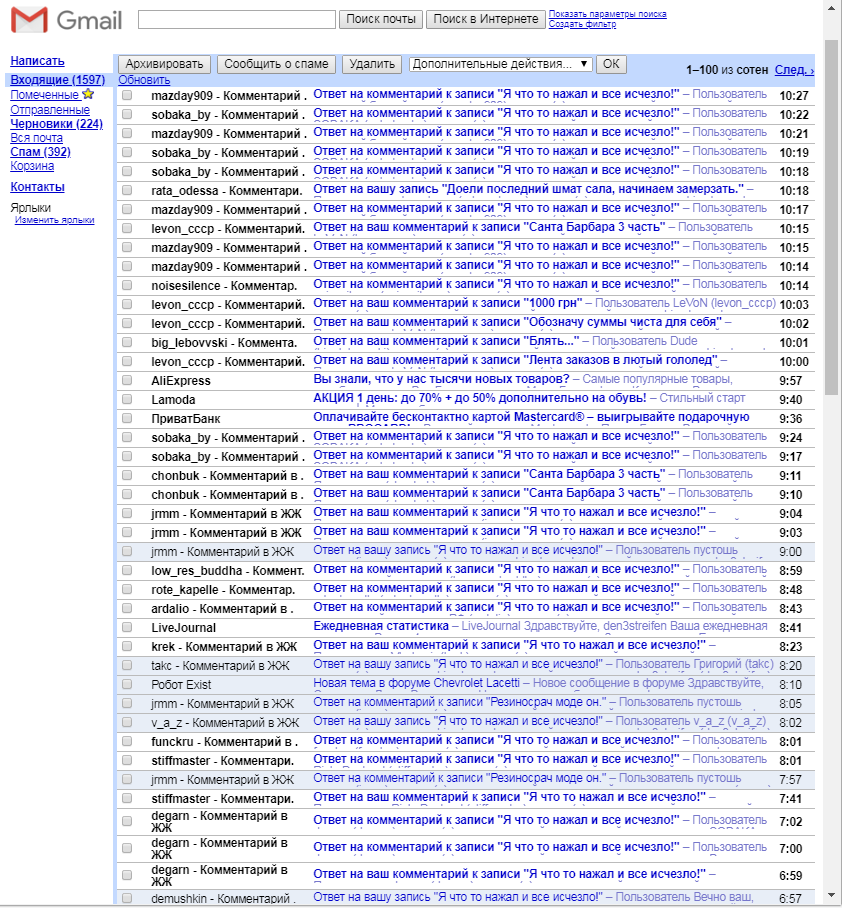The width and height of the screenshot is (842, 908).
Task: Open the Входящие (1597) folder
Action: (57, 80)
